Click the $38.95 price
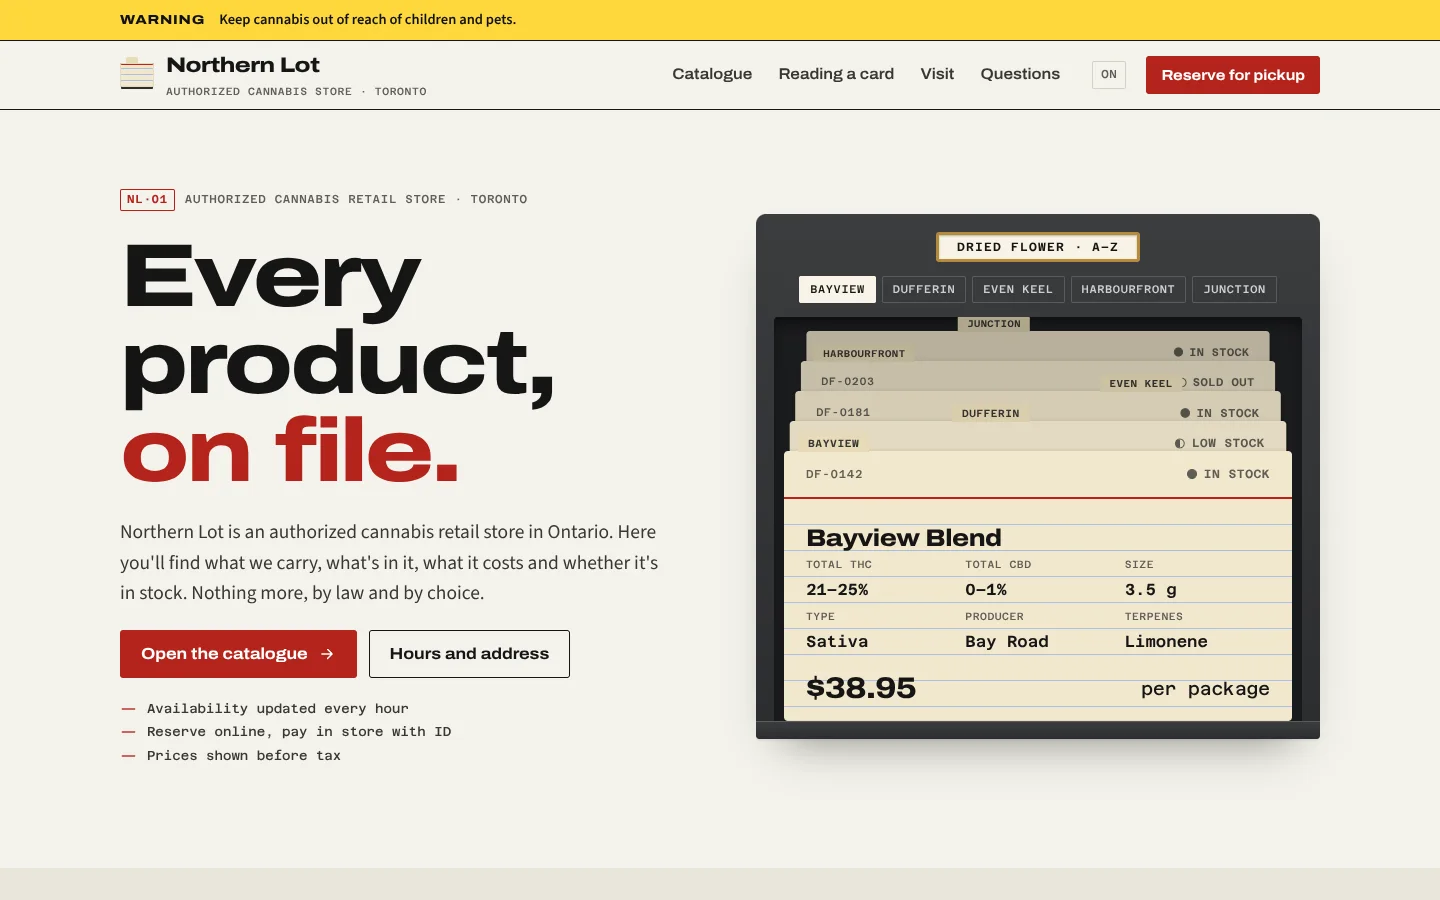This screenshot has height=900, width=1440. 861,688
